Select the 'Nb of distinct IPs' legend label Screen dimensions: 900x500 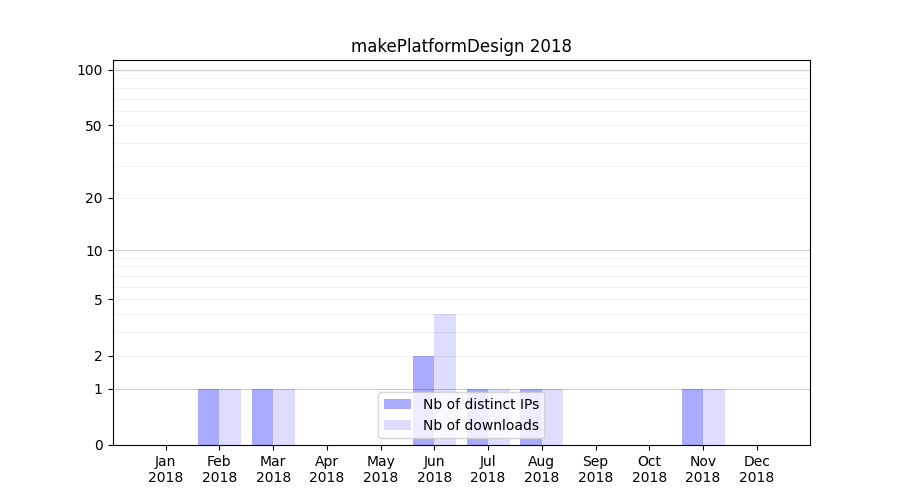[x=480, y=404]
